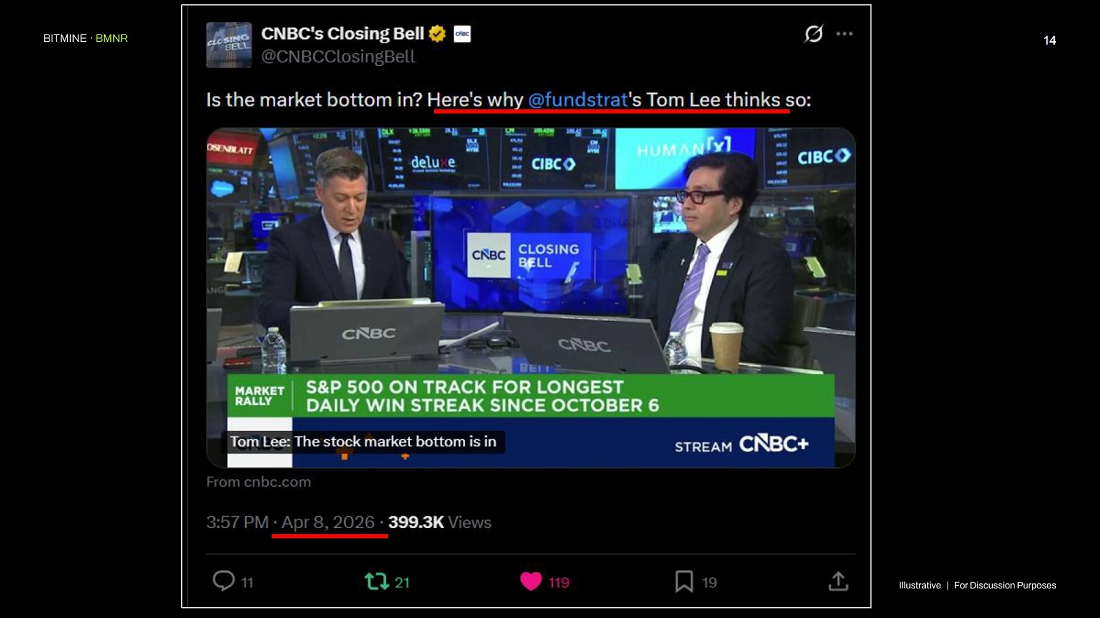Click the 399.3K Views count
The width and height of the screenshot is (1100, 618).
pos(440,523)
